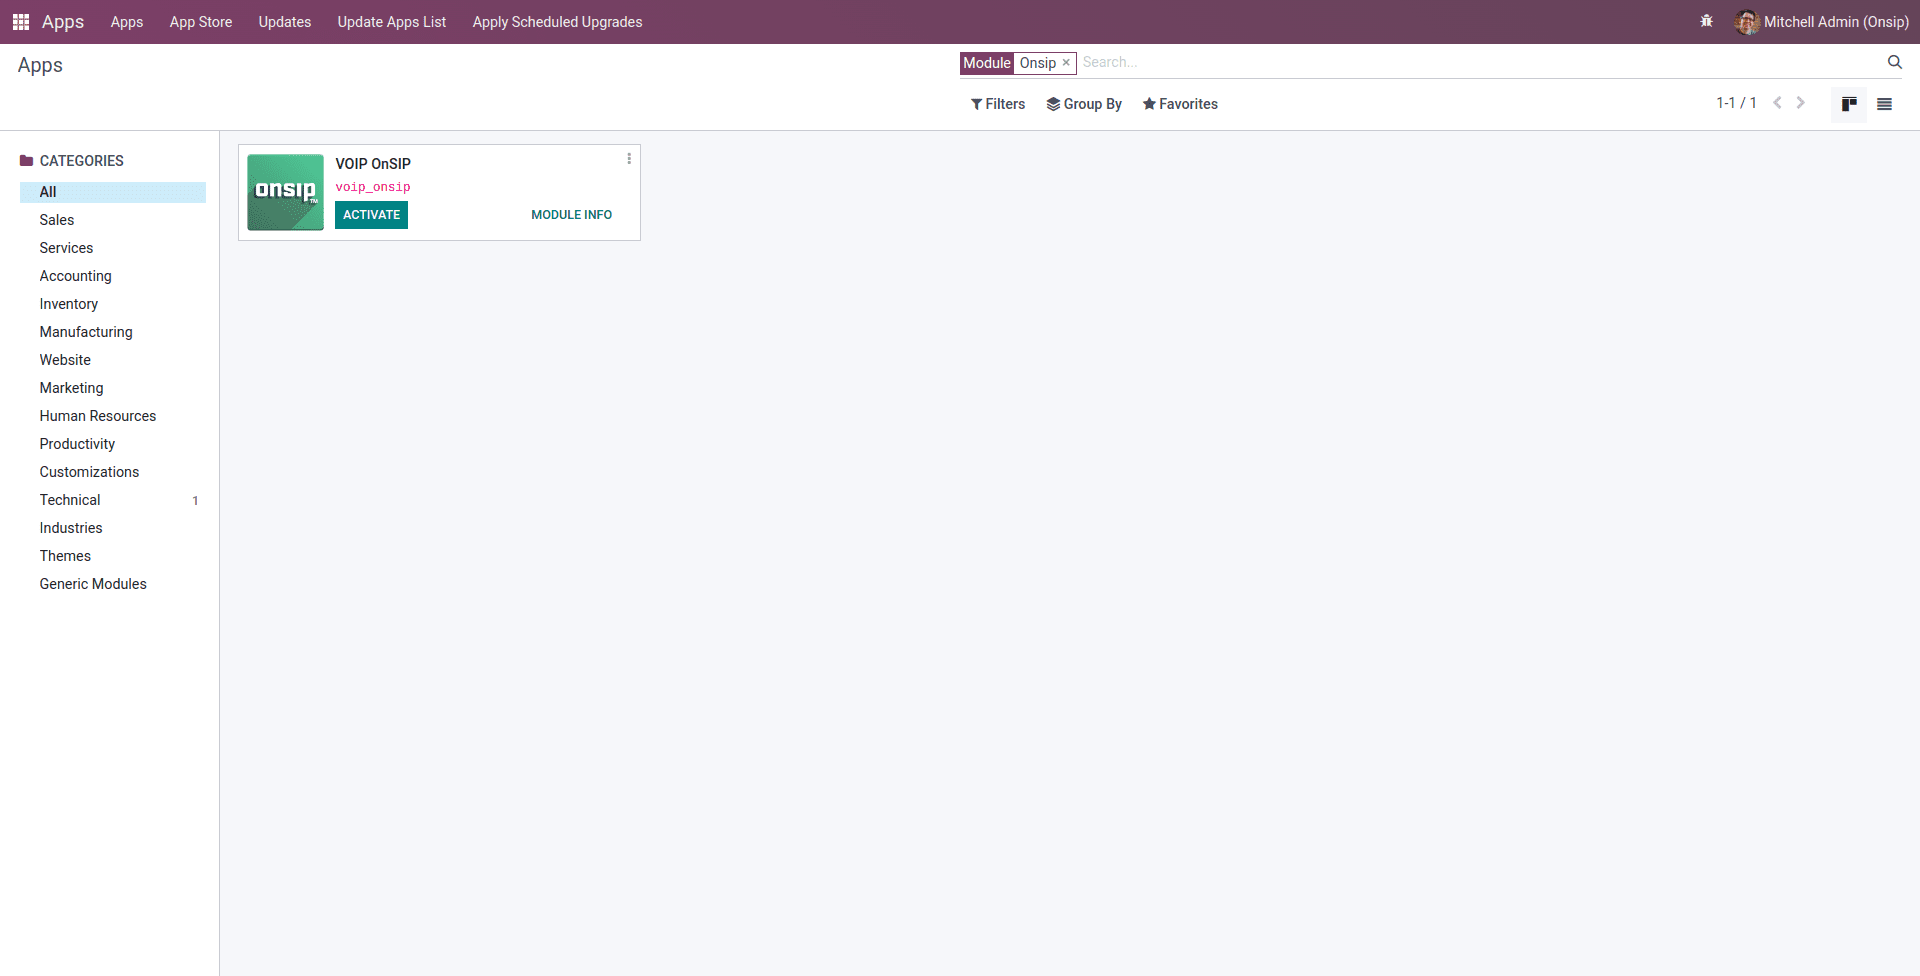
Task: Select the Themes category
Action: (x=113, y=556)
